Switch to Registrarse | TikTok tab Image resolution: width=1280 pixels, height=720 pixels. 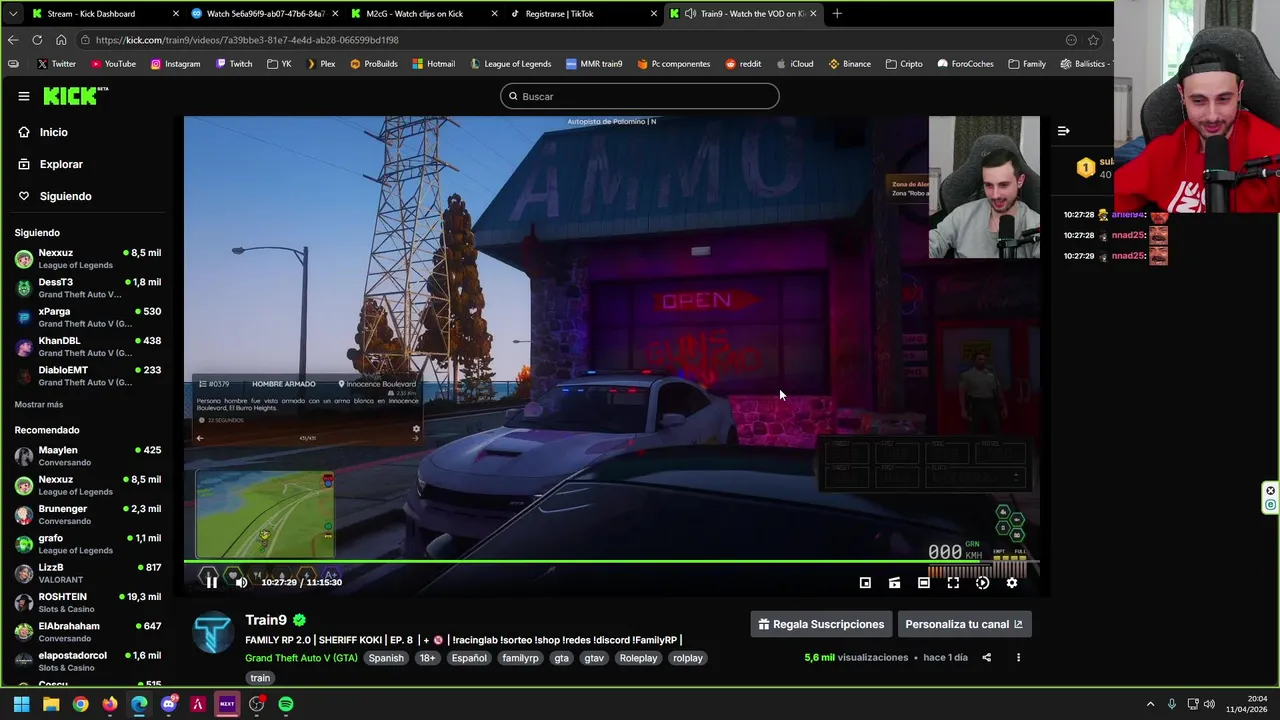(x=584, y=14)
